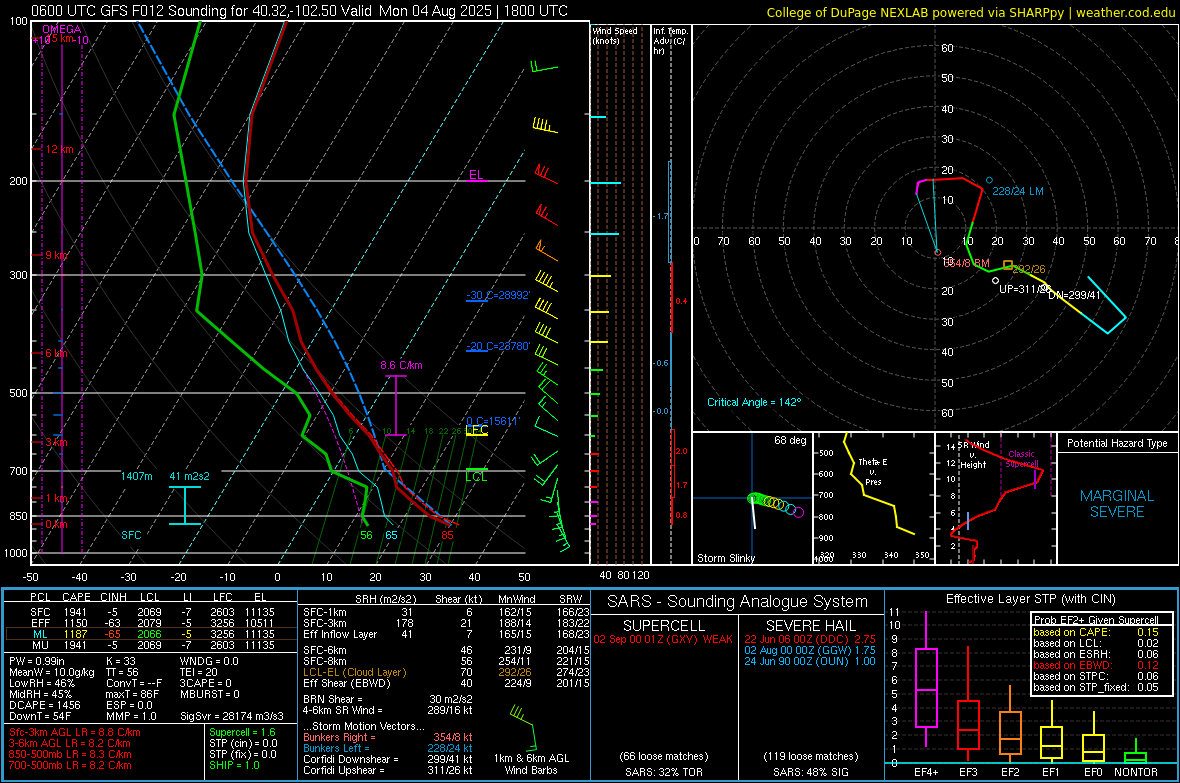Click the green LCL label

pyautogui.click(x=476, y=477)
